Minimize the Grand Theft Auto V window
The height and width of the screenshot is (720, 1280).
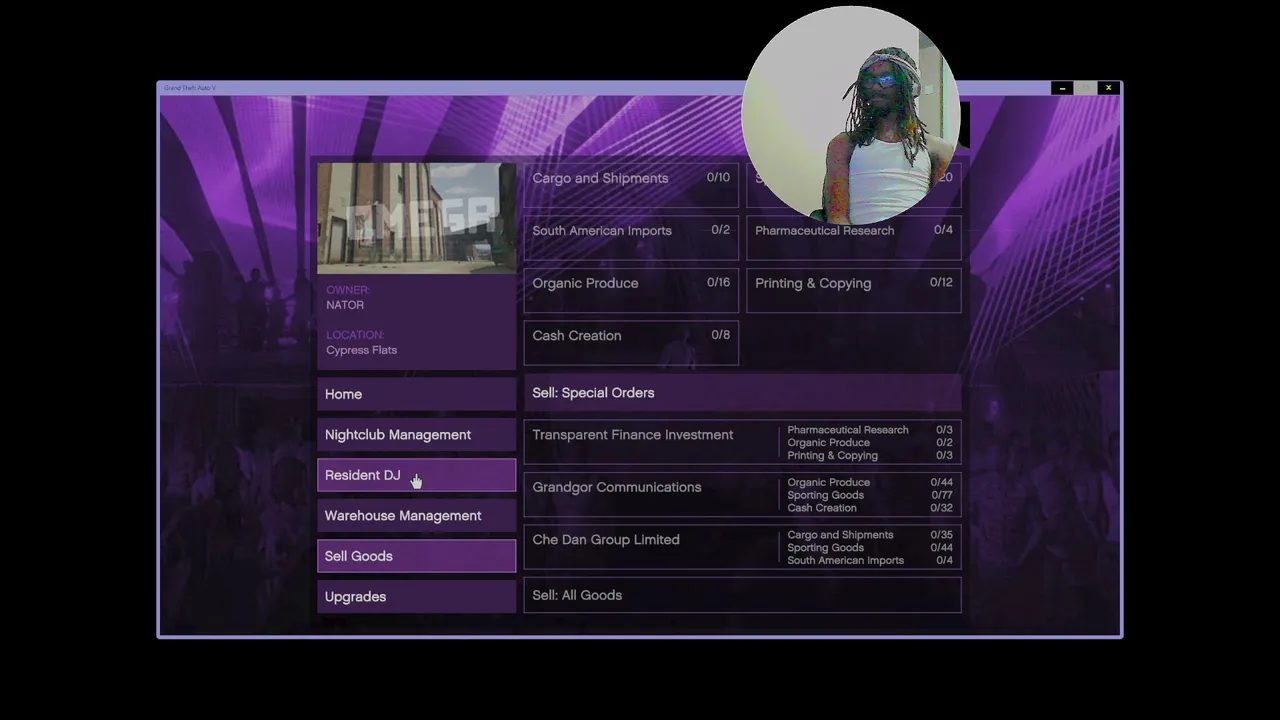[1062, 88]
